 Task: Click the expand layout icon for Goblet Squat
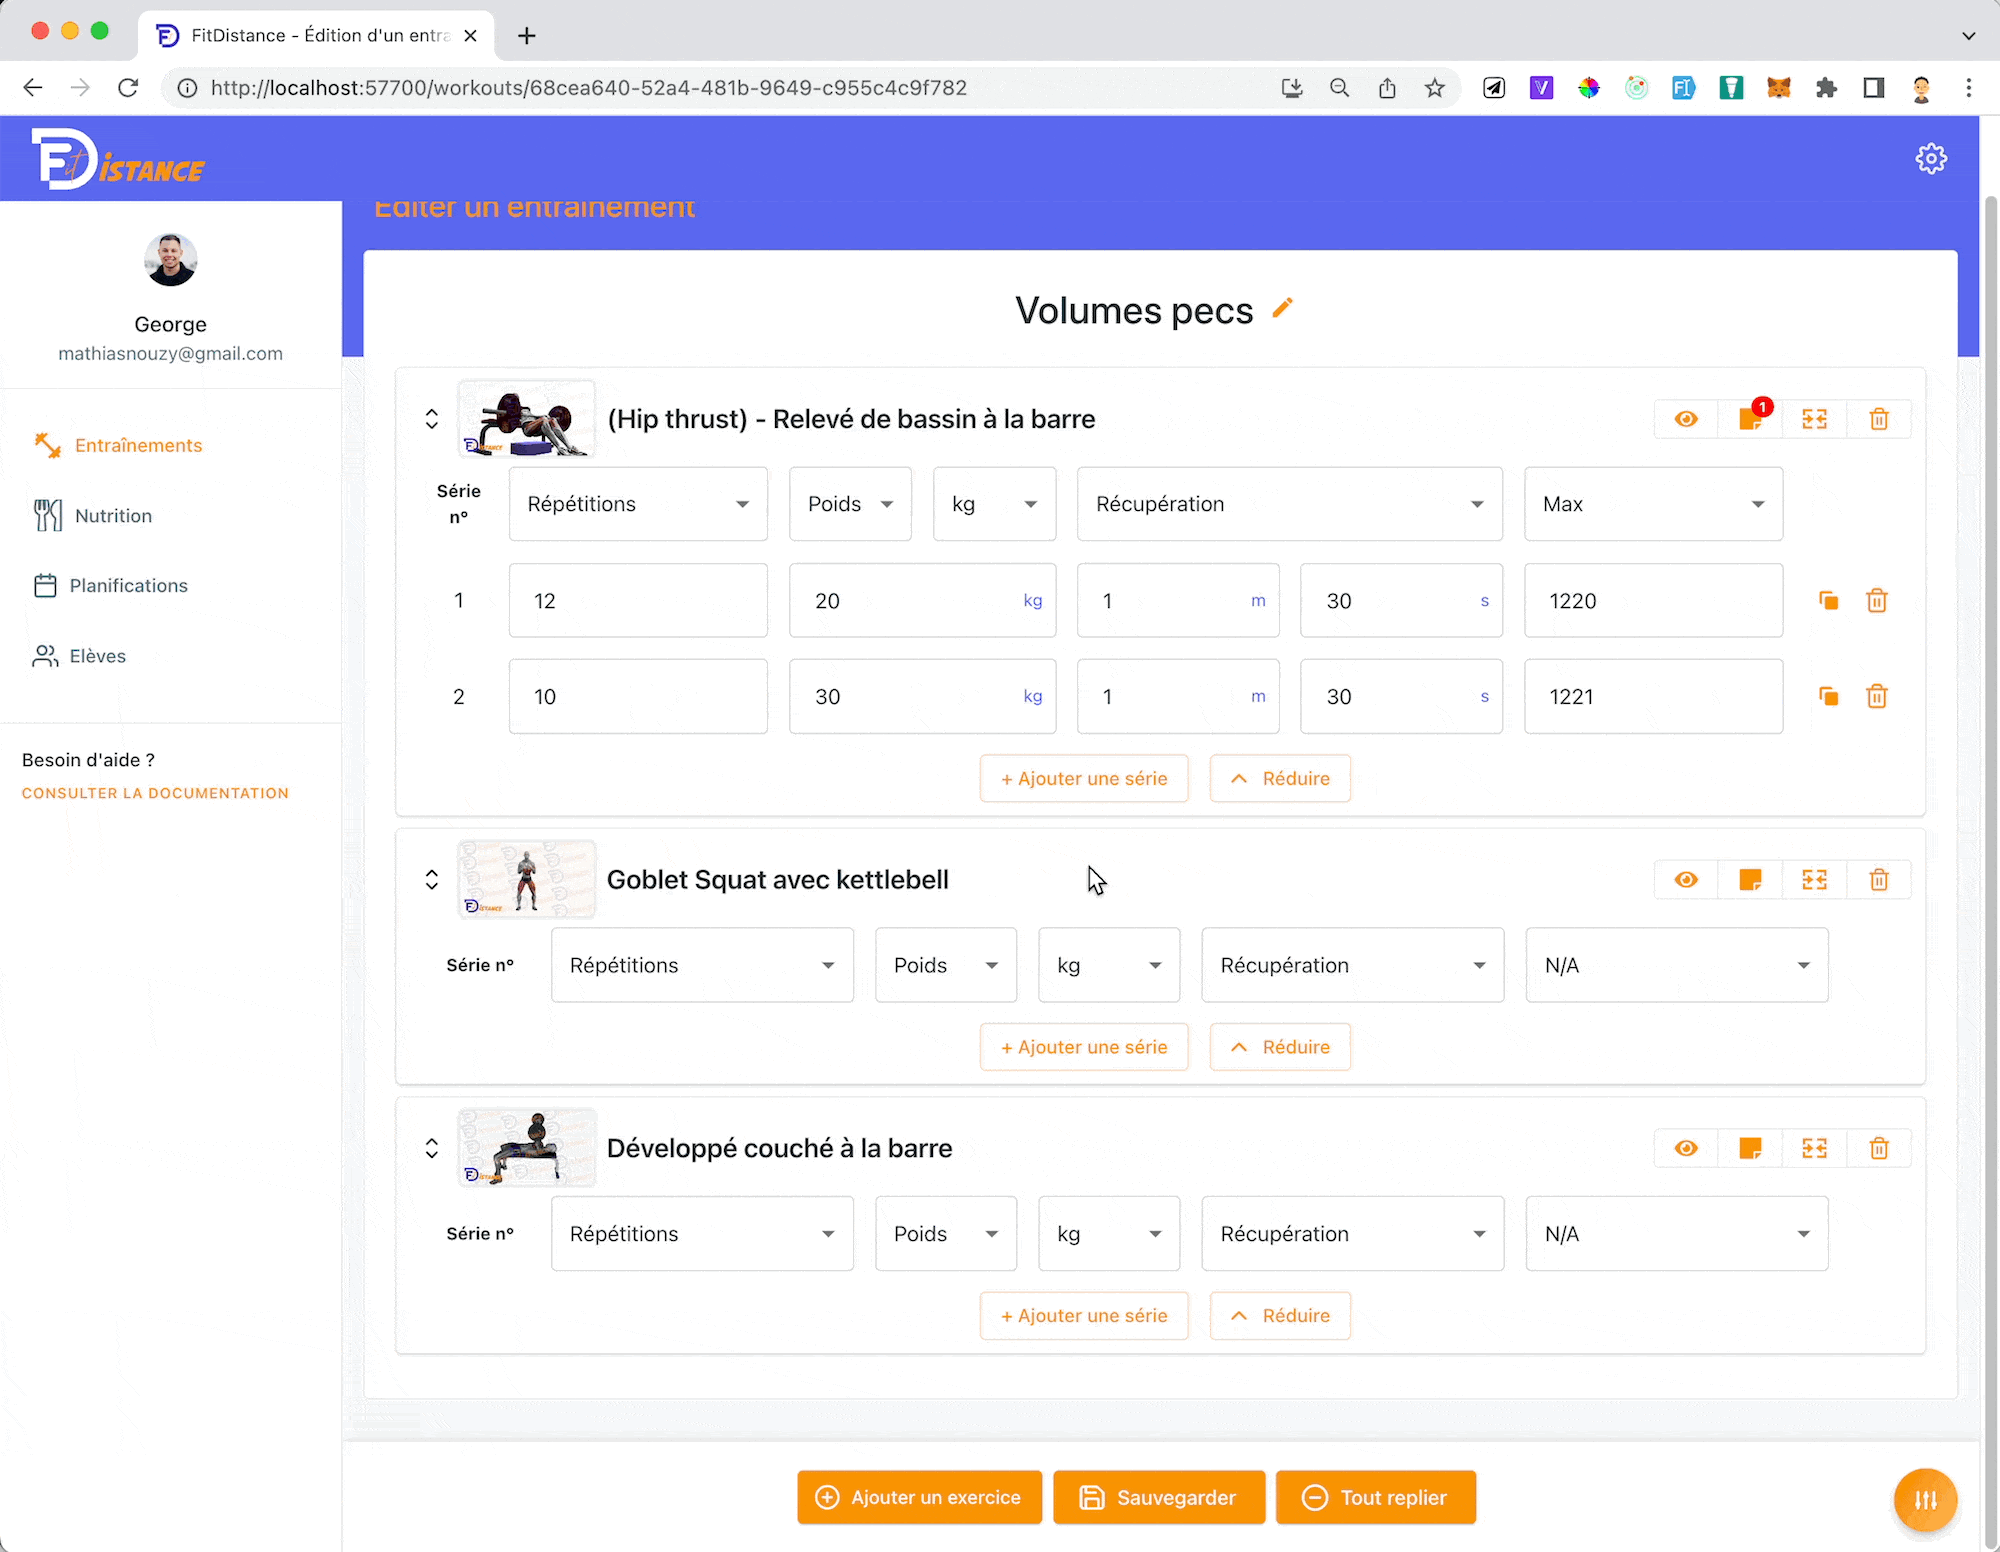pos(1813,878)
